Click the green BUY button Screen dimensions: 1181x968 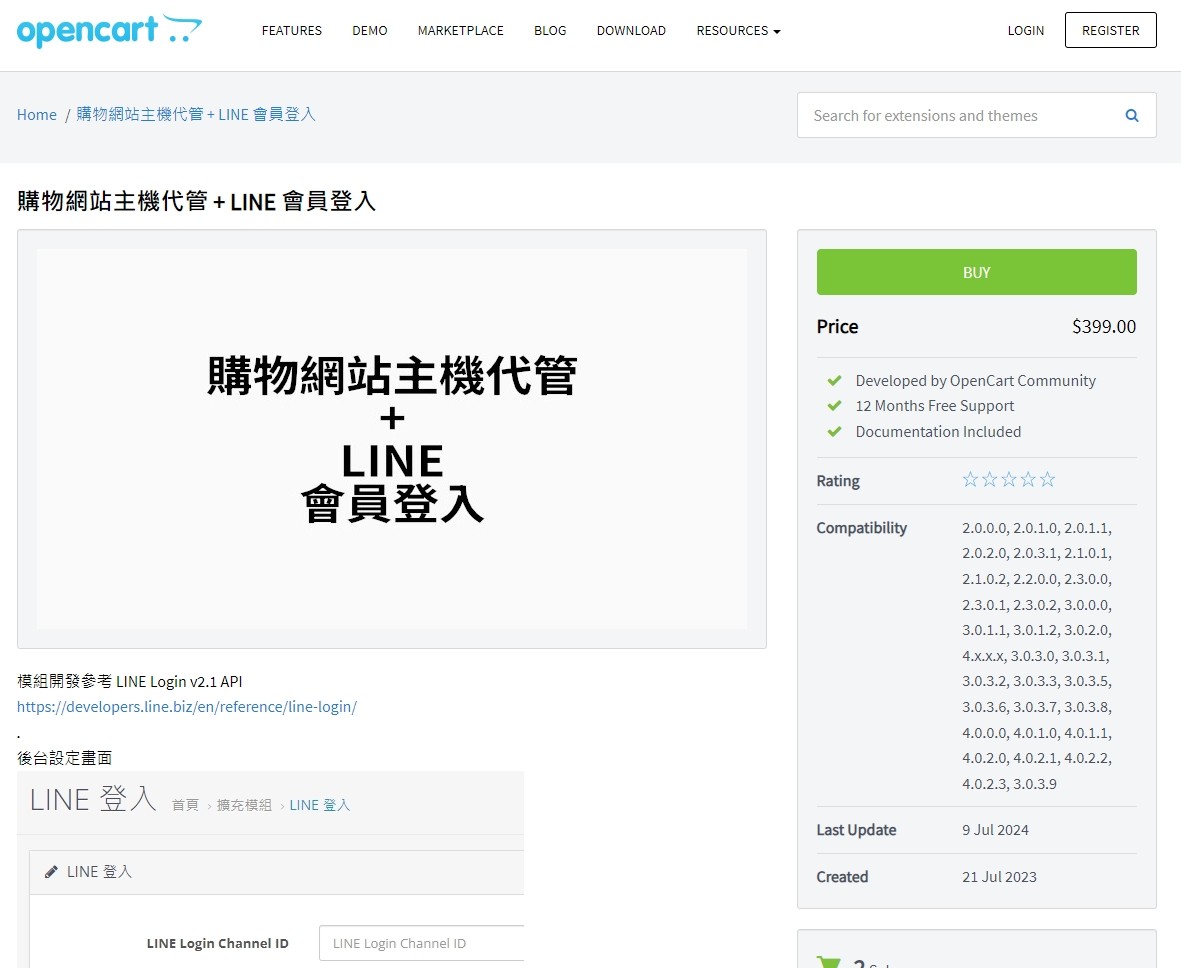(976, 272)
